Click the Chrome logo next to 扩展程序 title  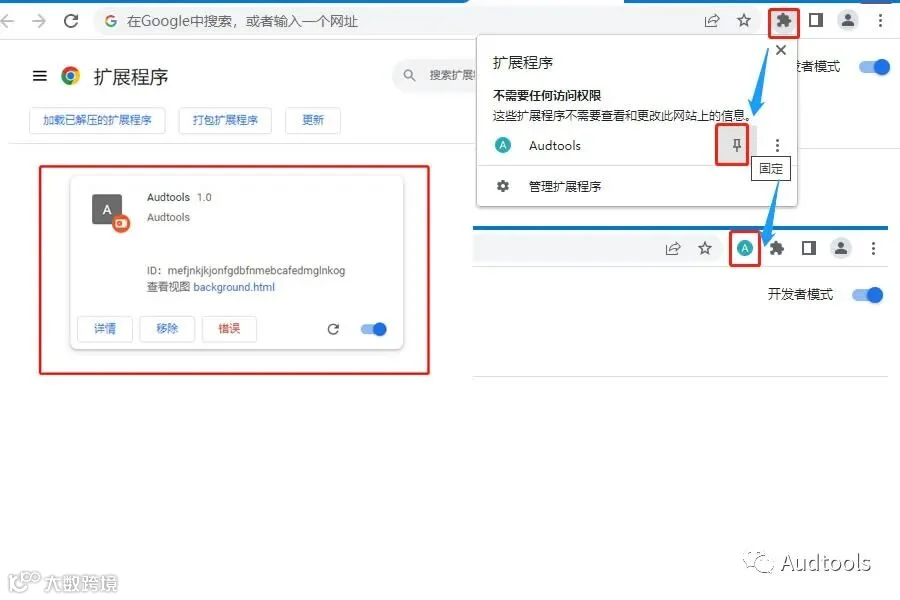[x=71, y=76]
